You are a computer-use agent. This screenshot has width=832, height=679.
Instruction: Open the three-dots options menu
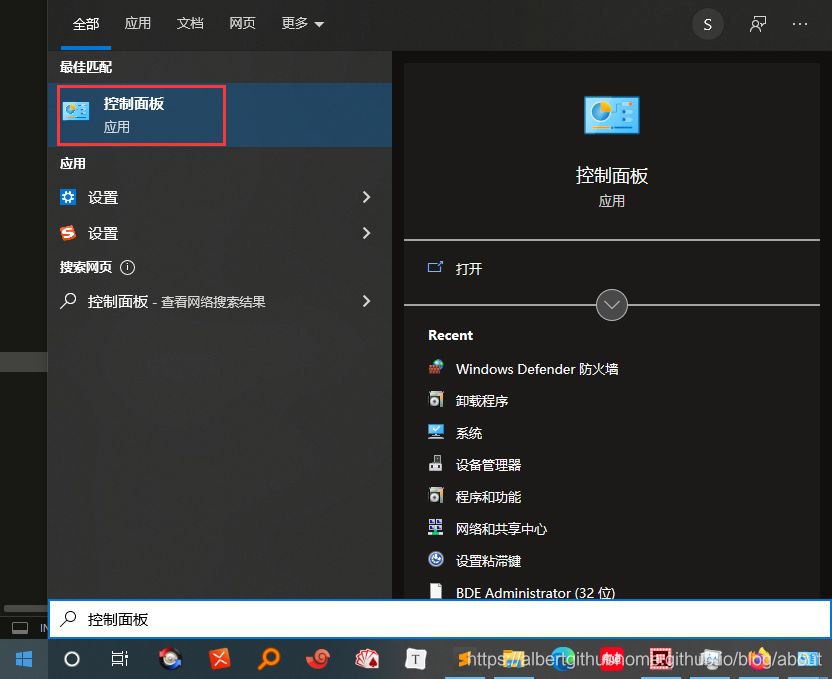click(x=800, y=24)
